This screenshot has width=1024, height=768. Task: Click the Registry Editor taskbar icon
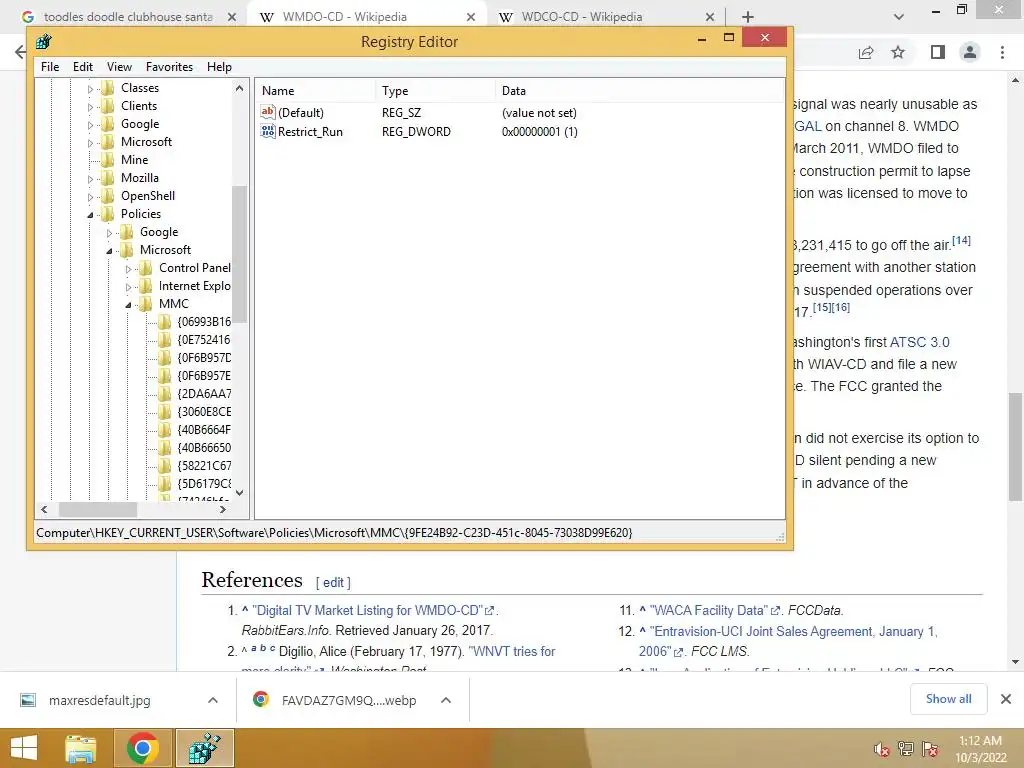pyautogui.click(x=204, y=748)
